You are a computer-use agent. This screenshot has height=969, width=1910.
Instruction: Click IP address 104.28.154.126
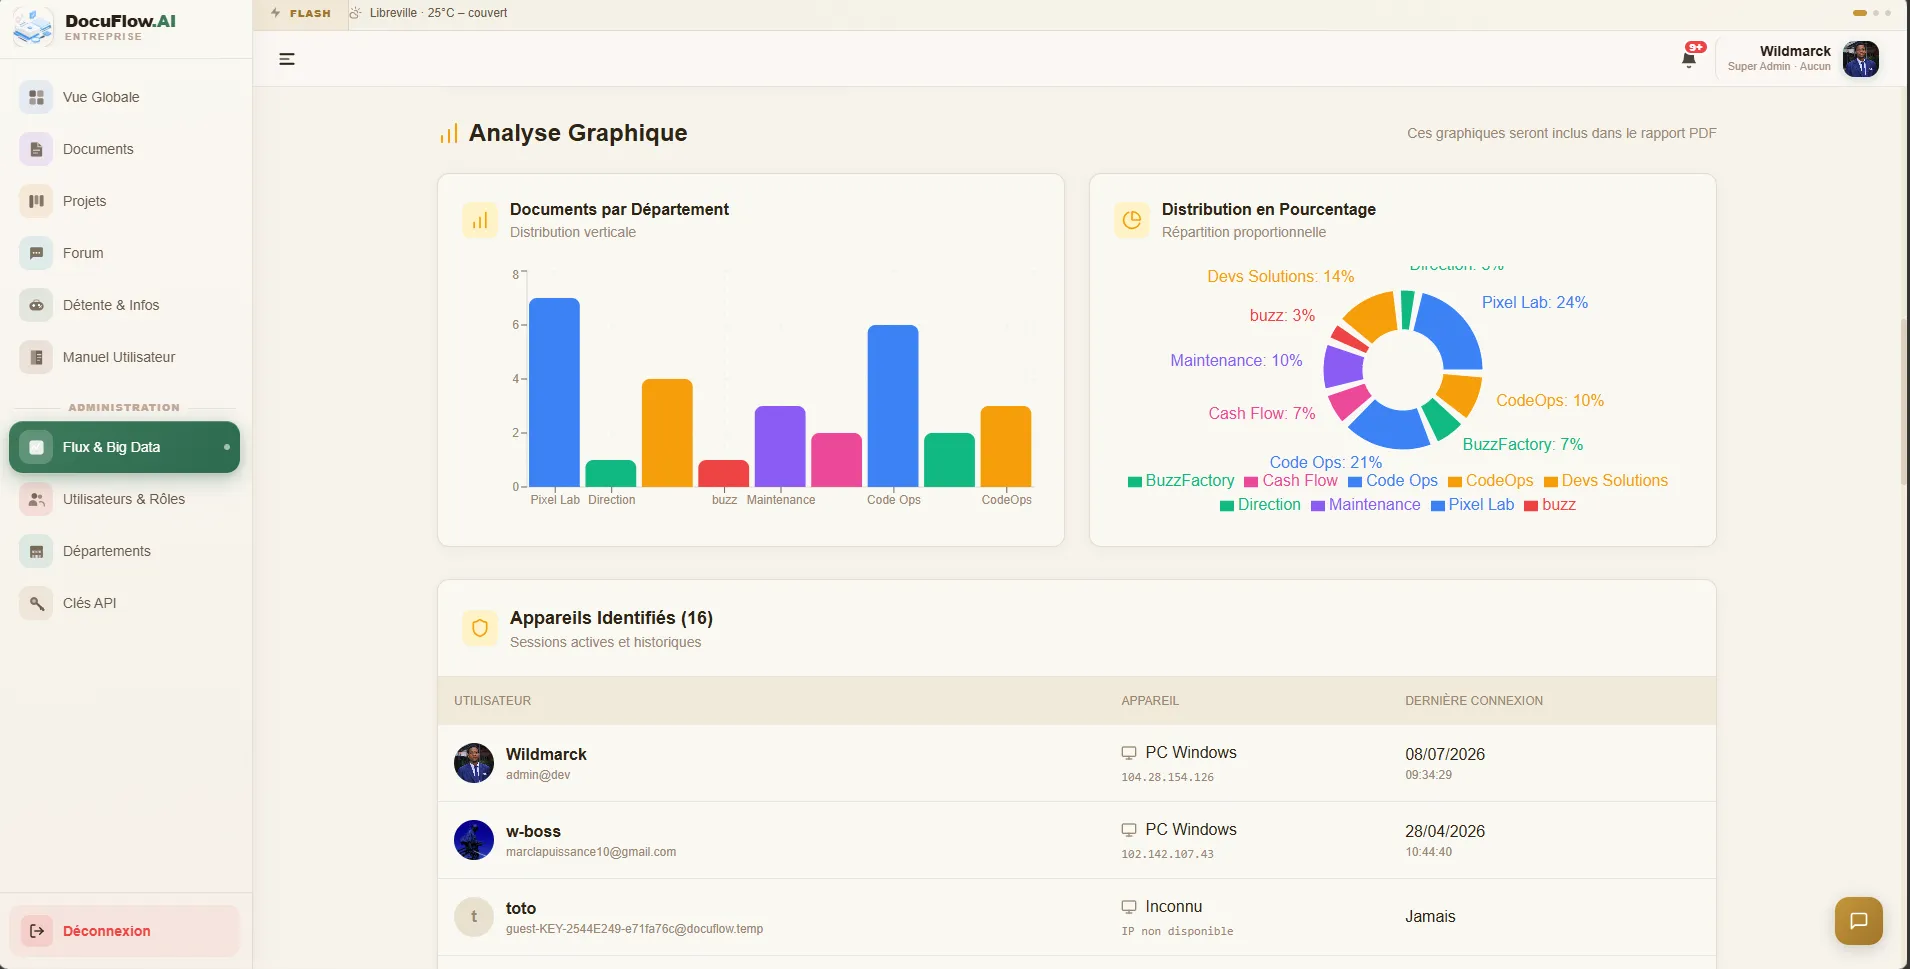coord(1167,777)
